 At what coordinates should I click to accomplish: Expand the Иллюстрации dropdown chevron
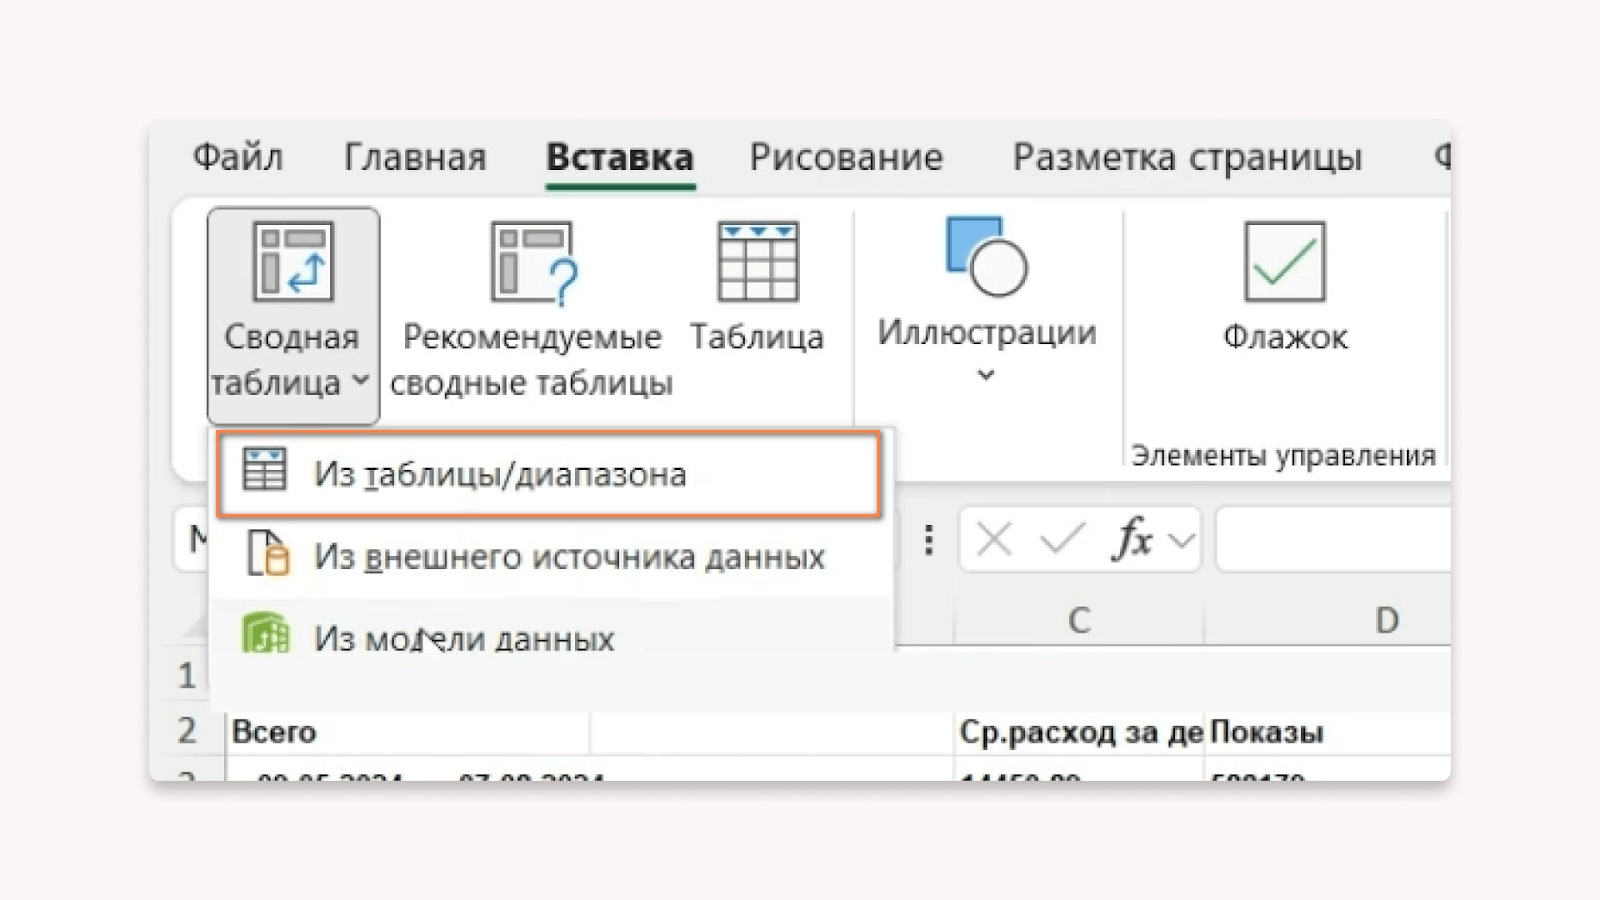(986, 375)
